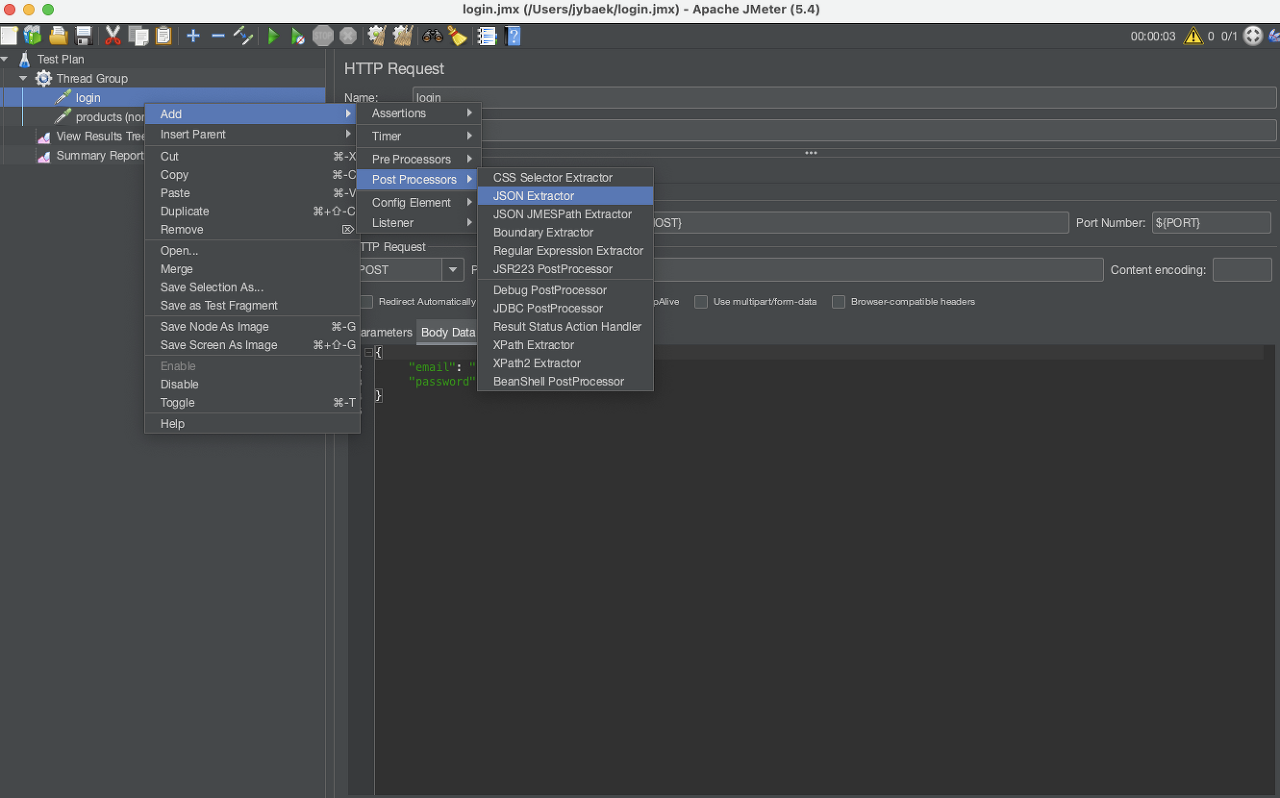The image size is (1280, 798).
Task: Click the yellow warning log triangle icon
Action: point(1193,36)
